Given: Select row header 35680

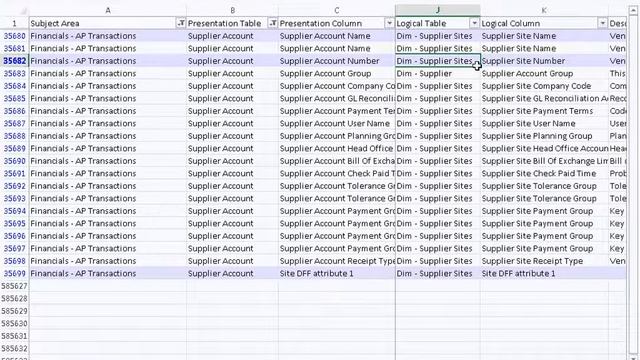Looking at the screenshot, I should point(15,36).
